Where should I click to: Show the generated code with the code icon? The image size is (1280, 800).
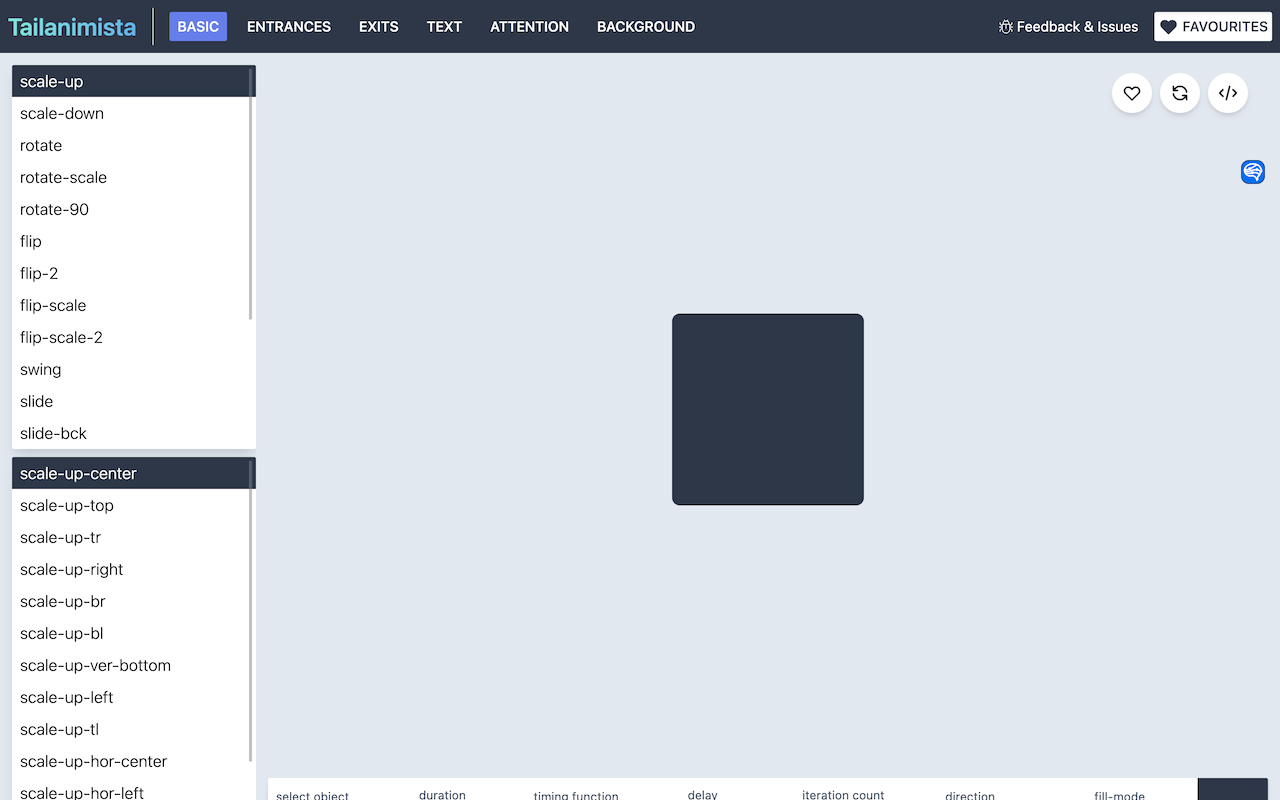click(1228, 93)
